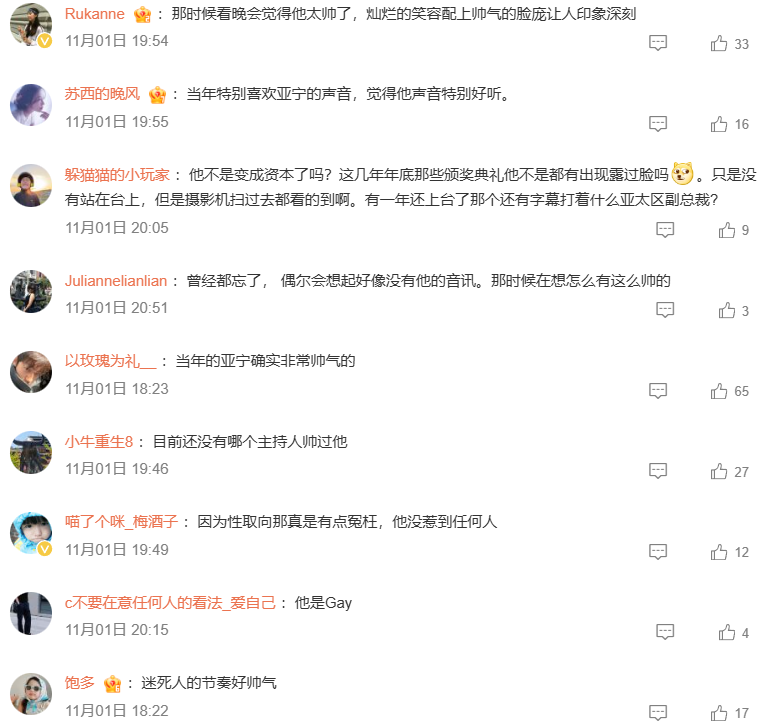Like Rukanne's comment with 33 likes
The image size is (781, 727).
(x=719, y=43)
